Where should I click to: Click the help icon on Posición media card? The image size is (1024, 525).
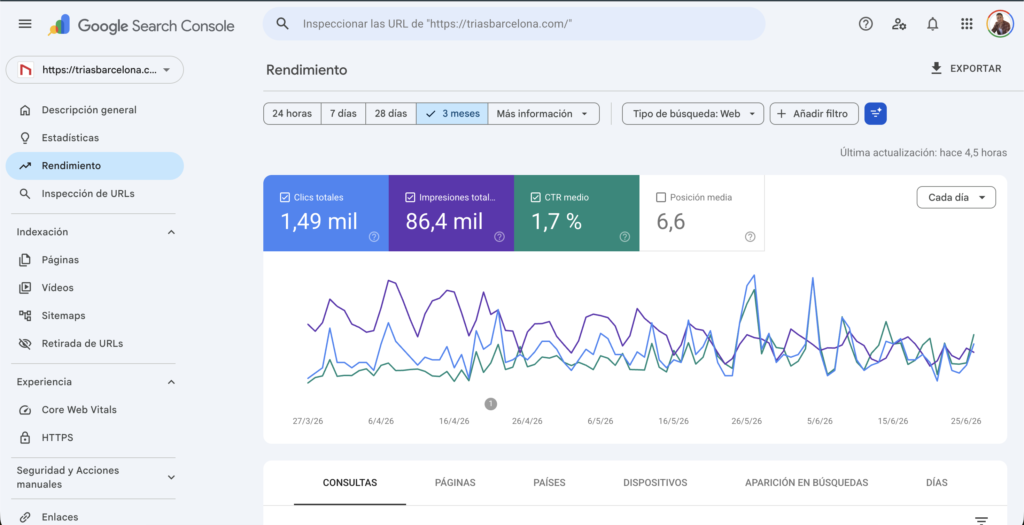[750, 236]
